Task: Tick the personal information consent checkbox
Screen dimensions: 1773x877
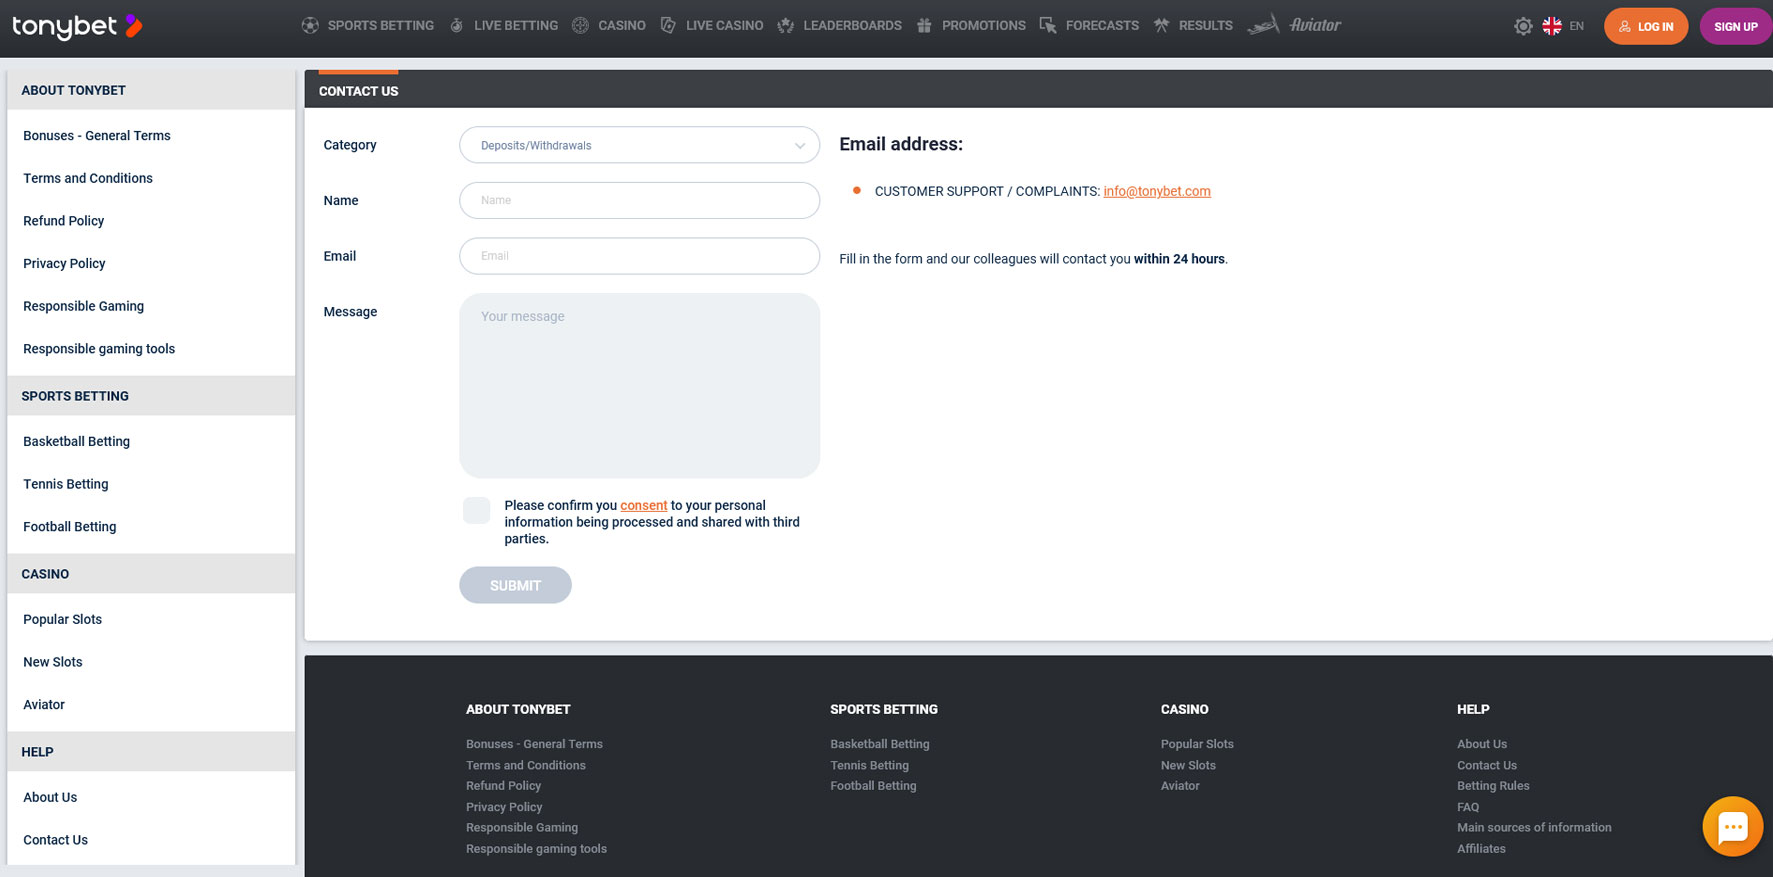Action: coord(477,510)
